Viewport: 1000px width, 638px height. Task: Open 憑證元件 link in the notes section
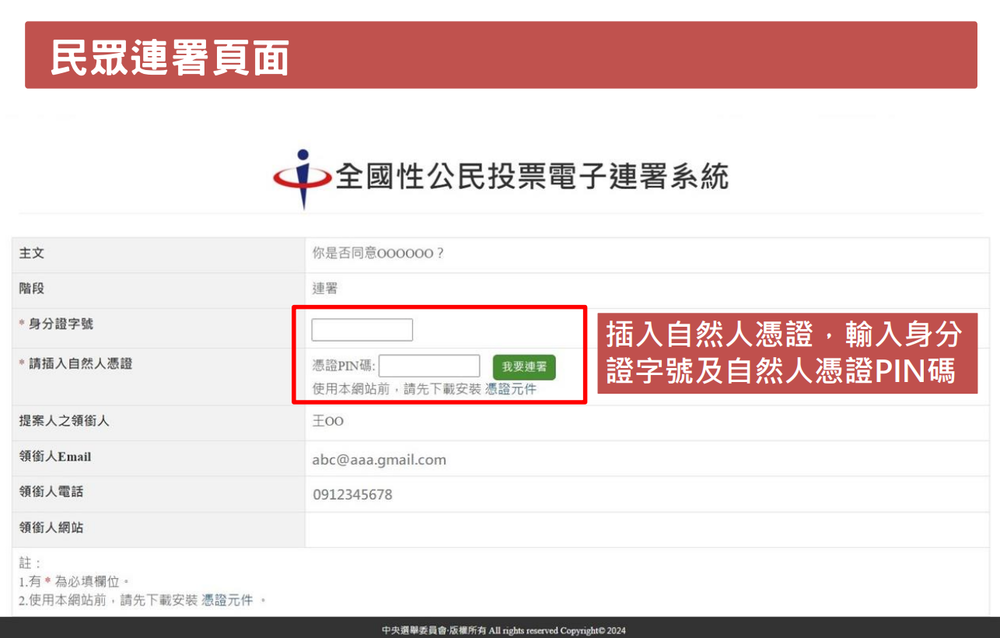coord(227,600)
